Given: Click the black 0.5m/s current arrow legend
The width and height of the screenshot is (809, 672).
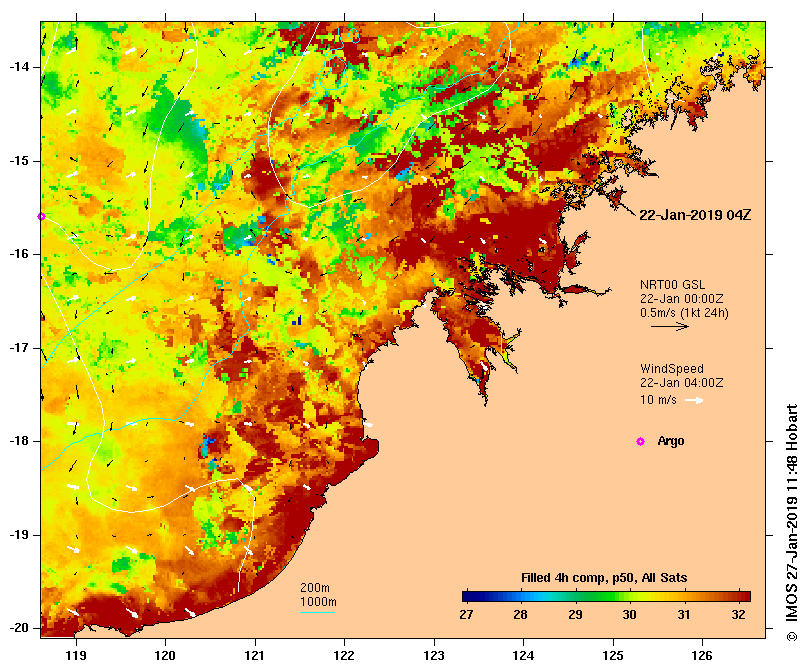Looking at the screenshot, I should pos(670,326).
